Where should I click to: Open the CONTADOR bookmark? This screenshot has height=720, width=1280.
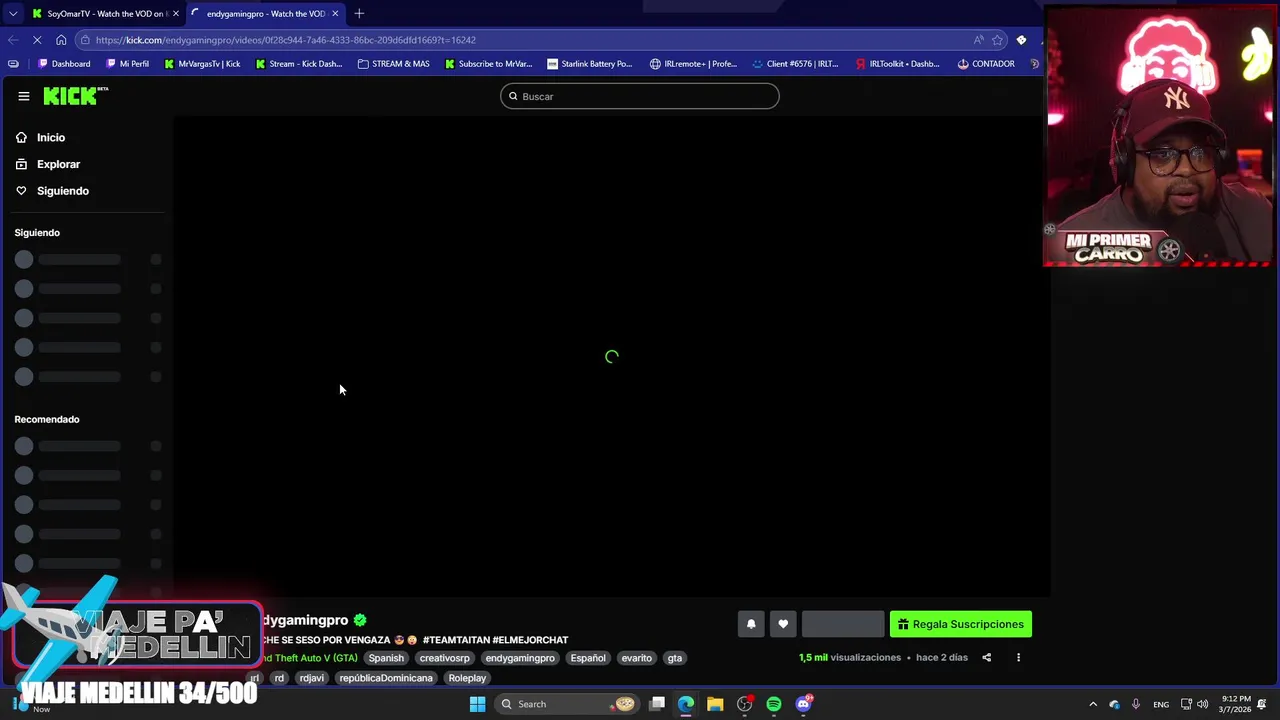pyautogui.click(x=986, y=64)
